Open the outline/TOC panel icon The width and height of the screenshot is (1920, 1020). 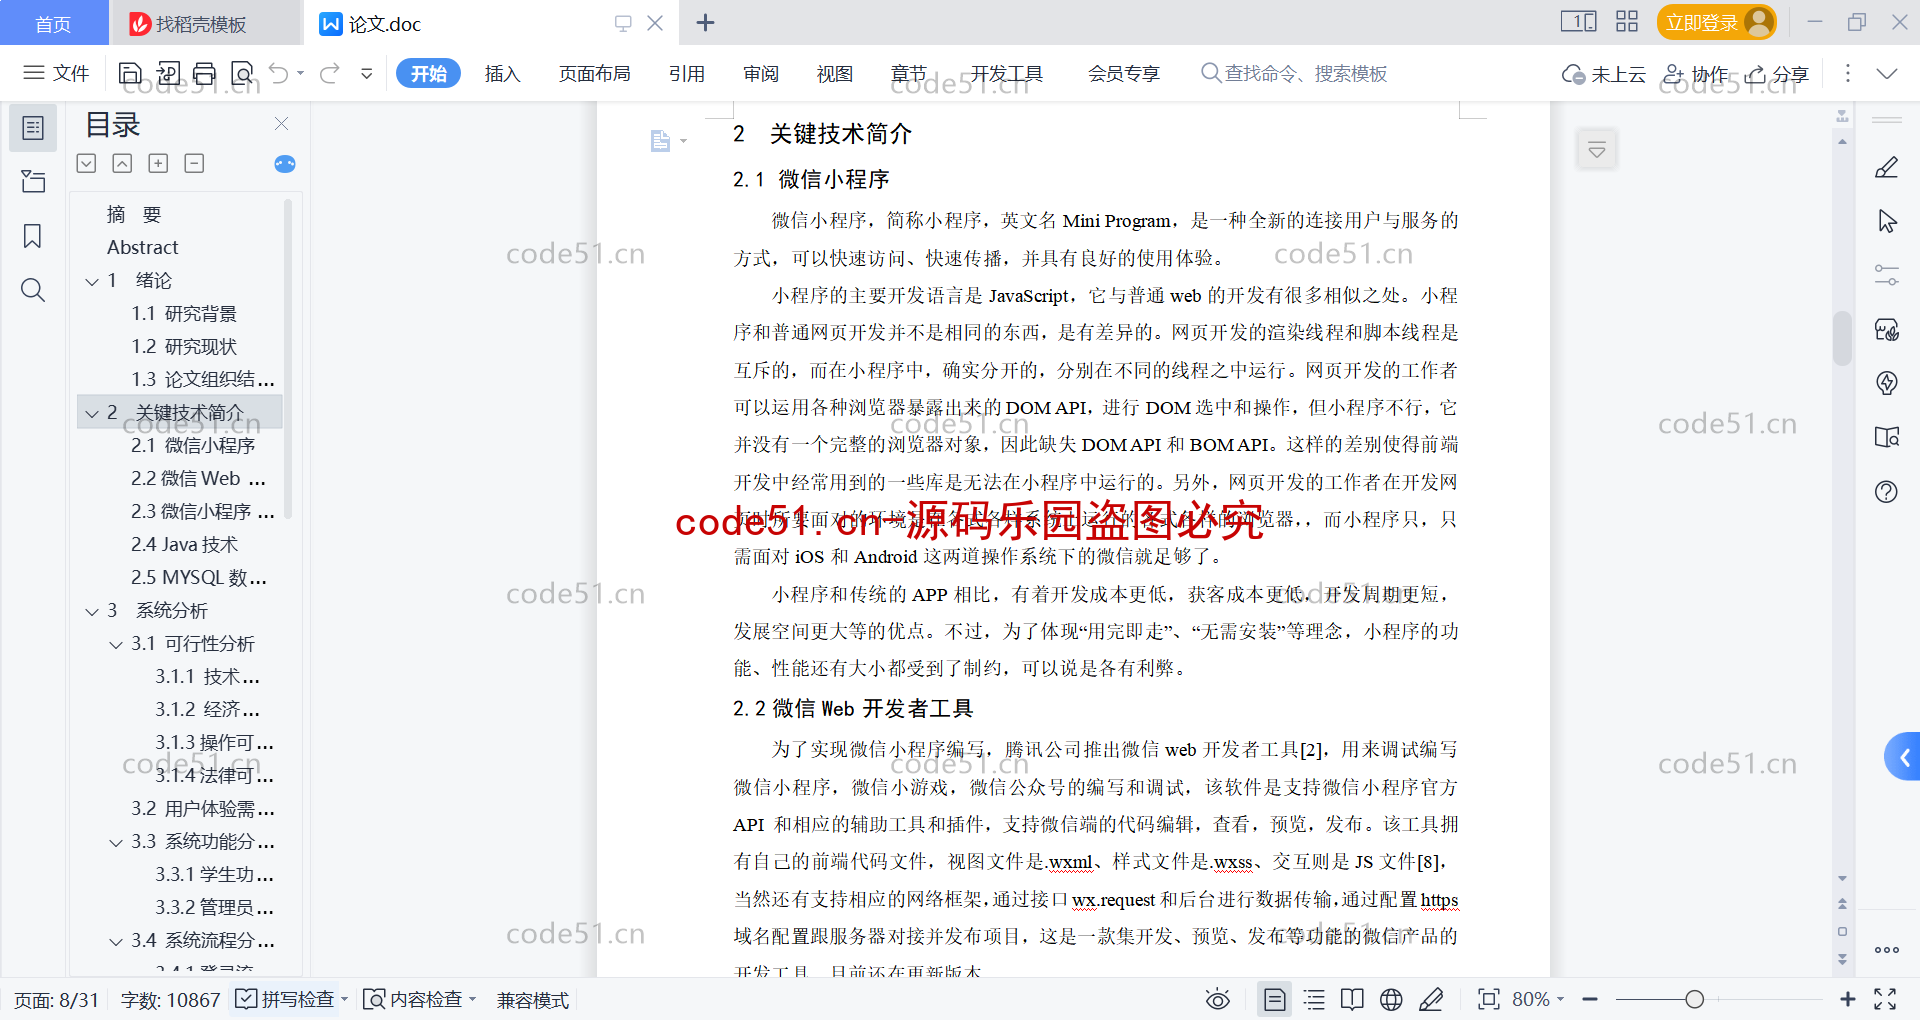point(33,128)
